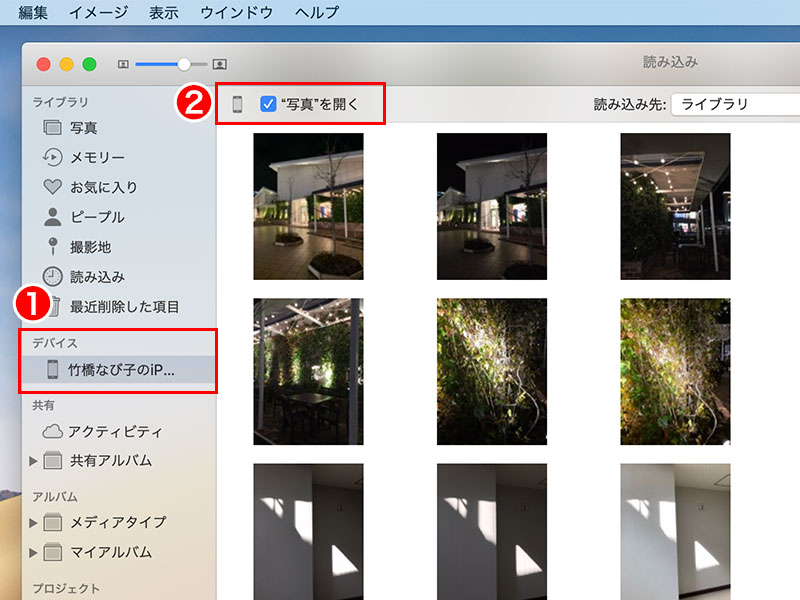Open the ピープル person icon
This screenshot has width=800, height=600.
(x=52, y=217)
